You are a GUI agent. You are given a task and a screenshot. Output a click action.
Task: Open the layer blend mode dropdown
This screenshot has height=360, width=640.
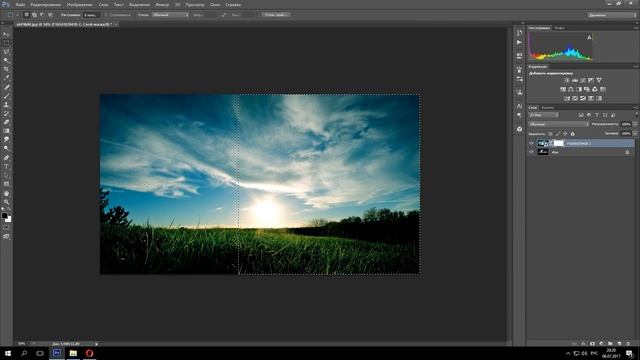point(559,124)
